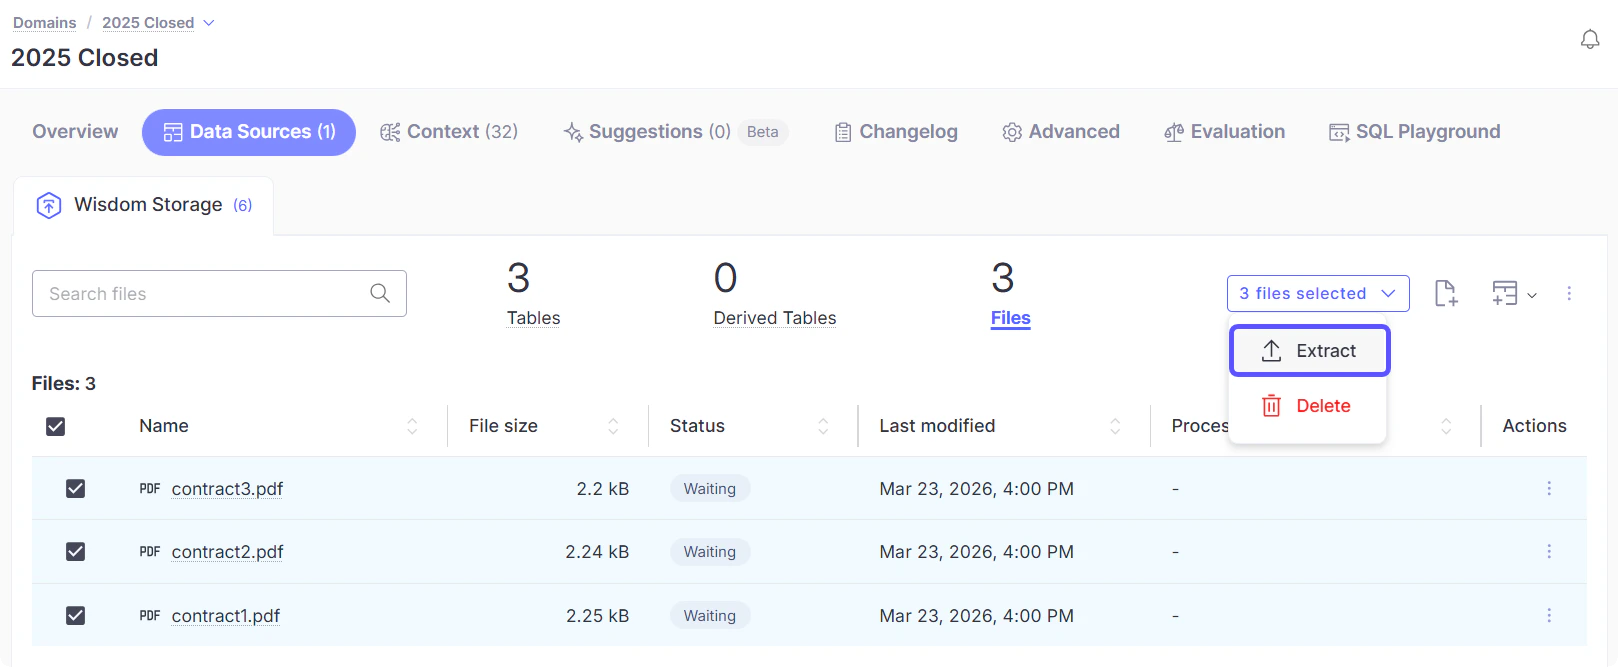Uncheck the contract3.pdf row checkbox
1618x667 pixels.
click(75, 488)
